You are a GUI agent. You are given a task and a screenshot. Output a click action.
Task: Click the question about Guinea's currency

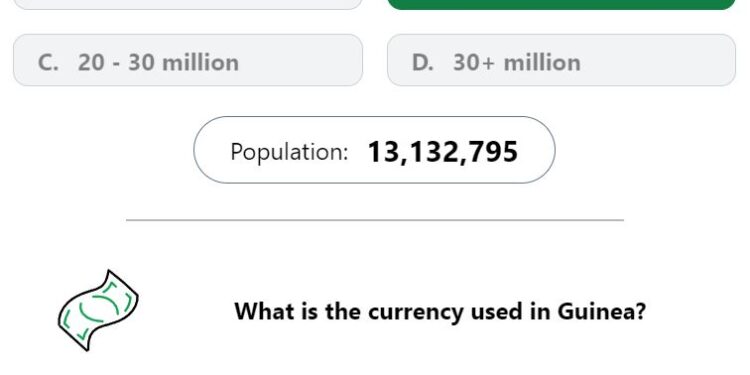point(440,311)
